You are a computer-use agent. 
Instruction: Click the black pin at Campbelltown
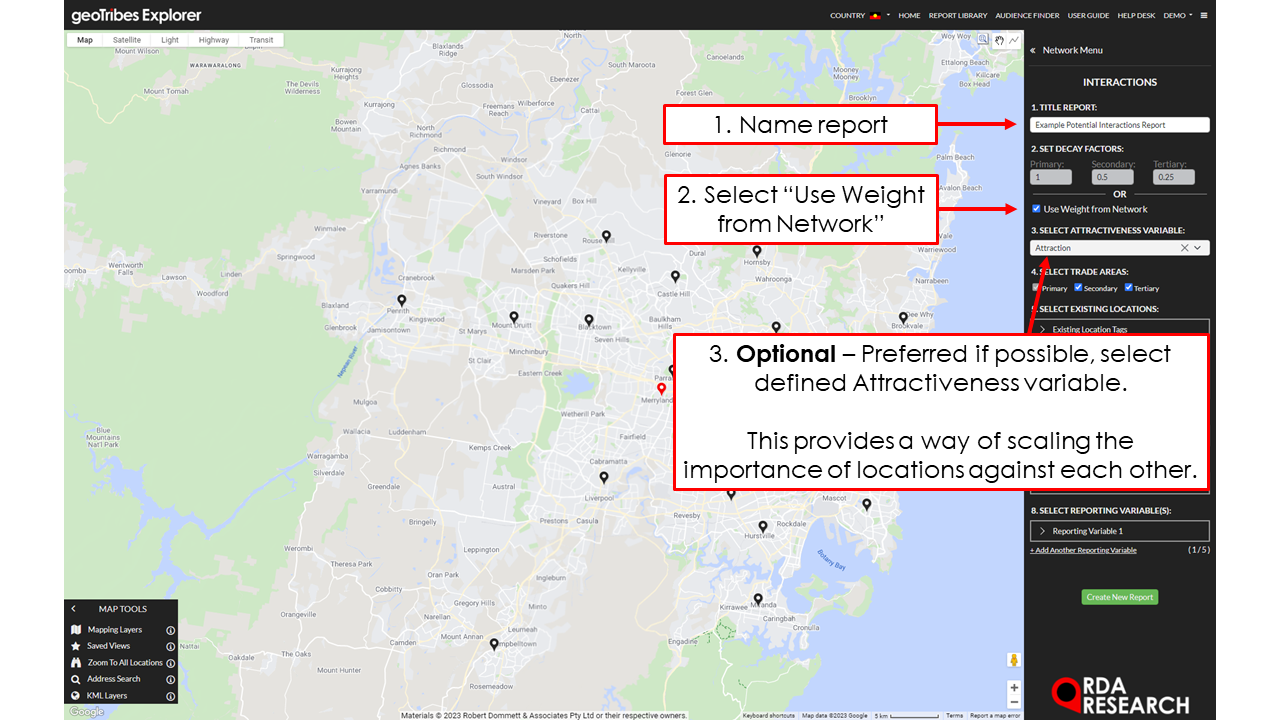(494, 645)
